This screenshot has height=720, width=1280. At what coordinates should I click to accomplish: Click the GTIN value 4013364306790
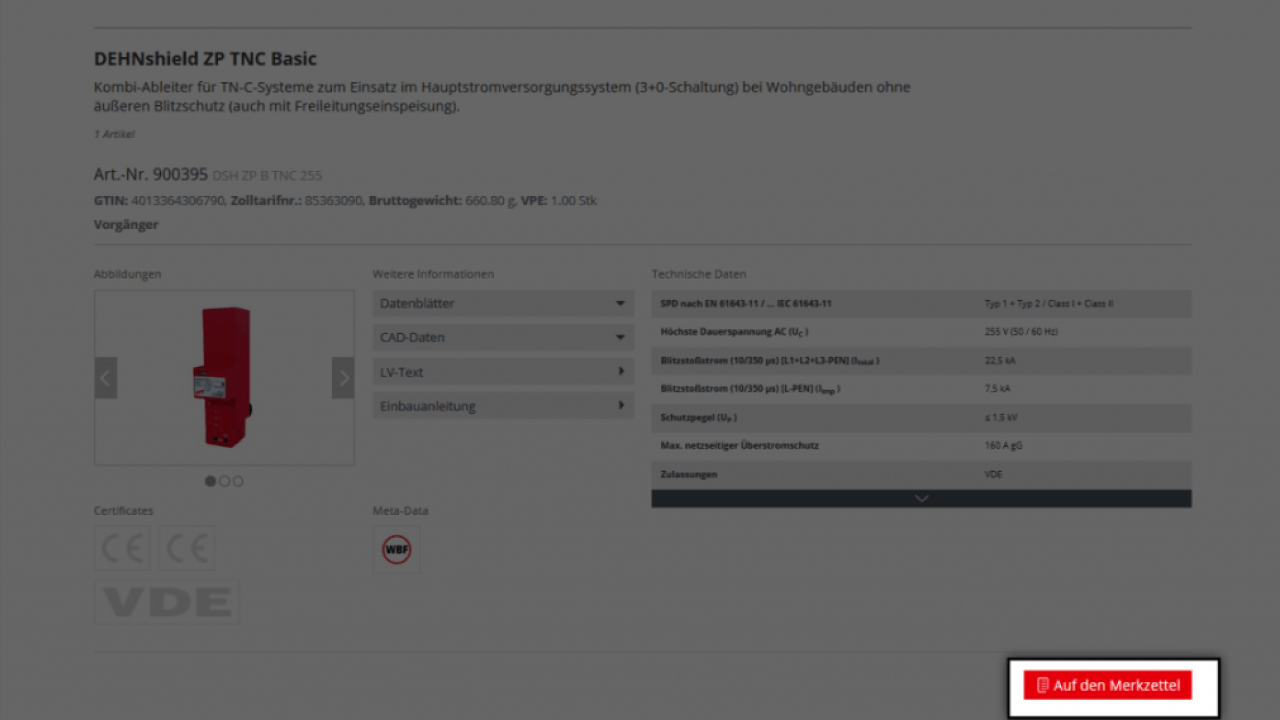pos(179,201)
